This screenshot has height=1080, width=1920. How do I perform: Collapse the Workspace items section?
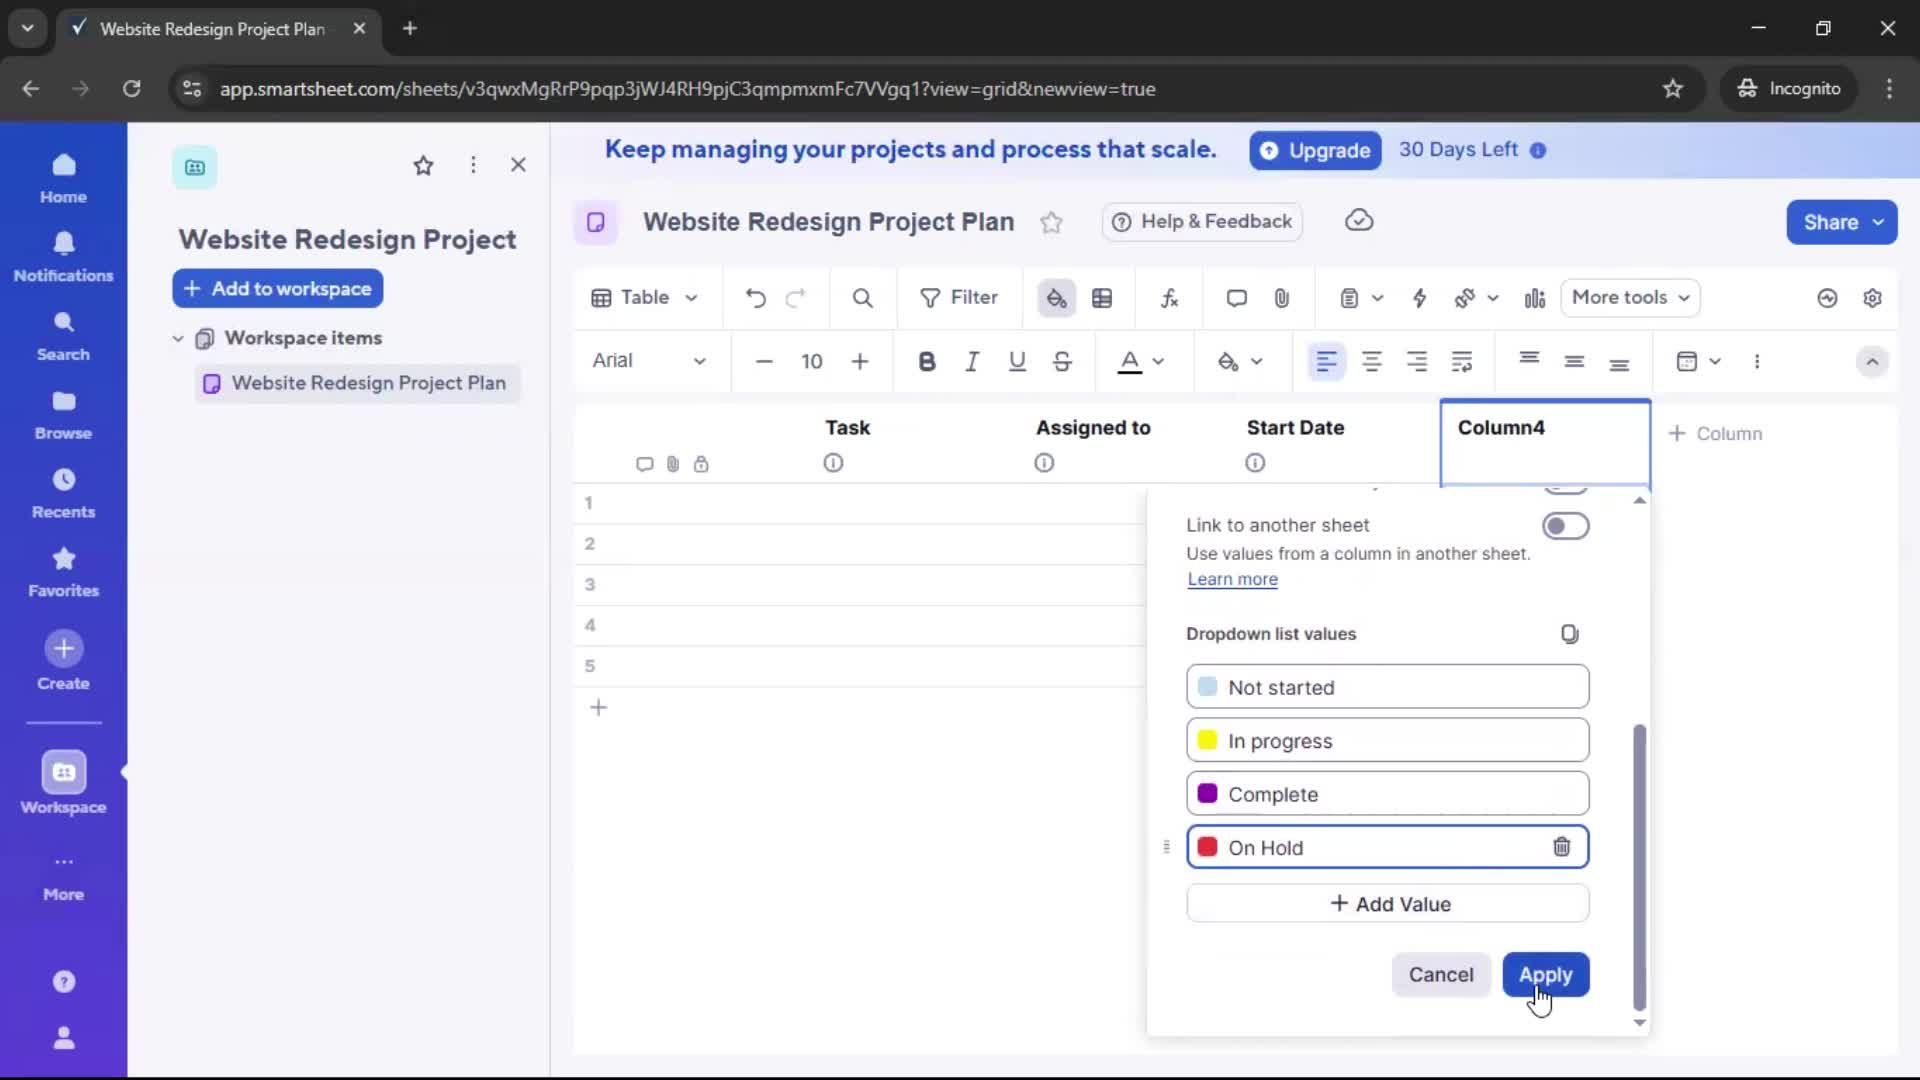click(177, 338)
